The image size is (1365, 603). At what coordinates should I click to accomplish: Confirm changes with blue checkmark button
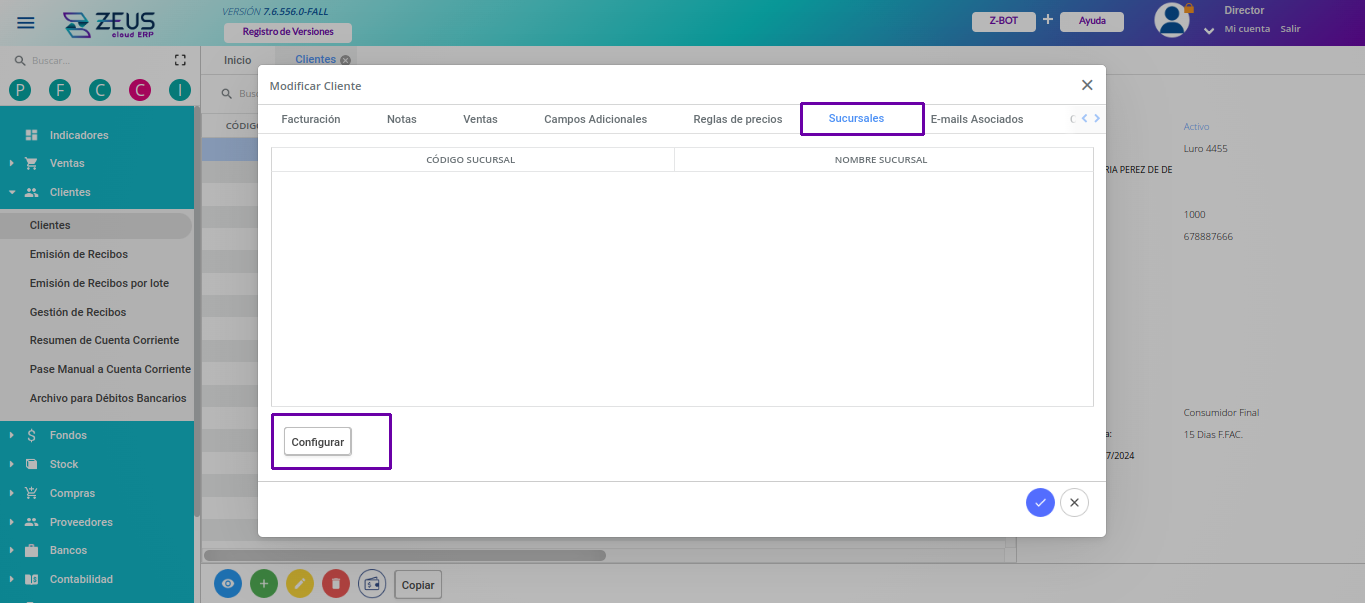click(1040, 502)
